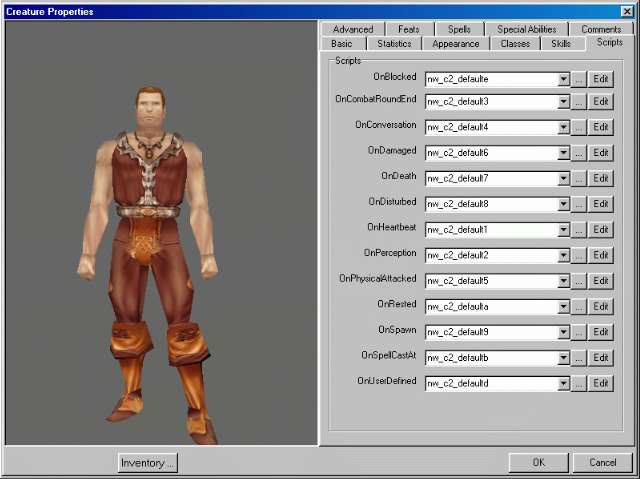Close the Creature Properties window
Image resolution: width=640 pixels, height=479 pixels.
(x=627, y=11)
